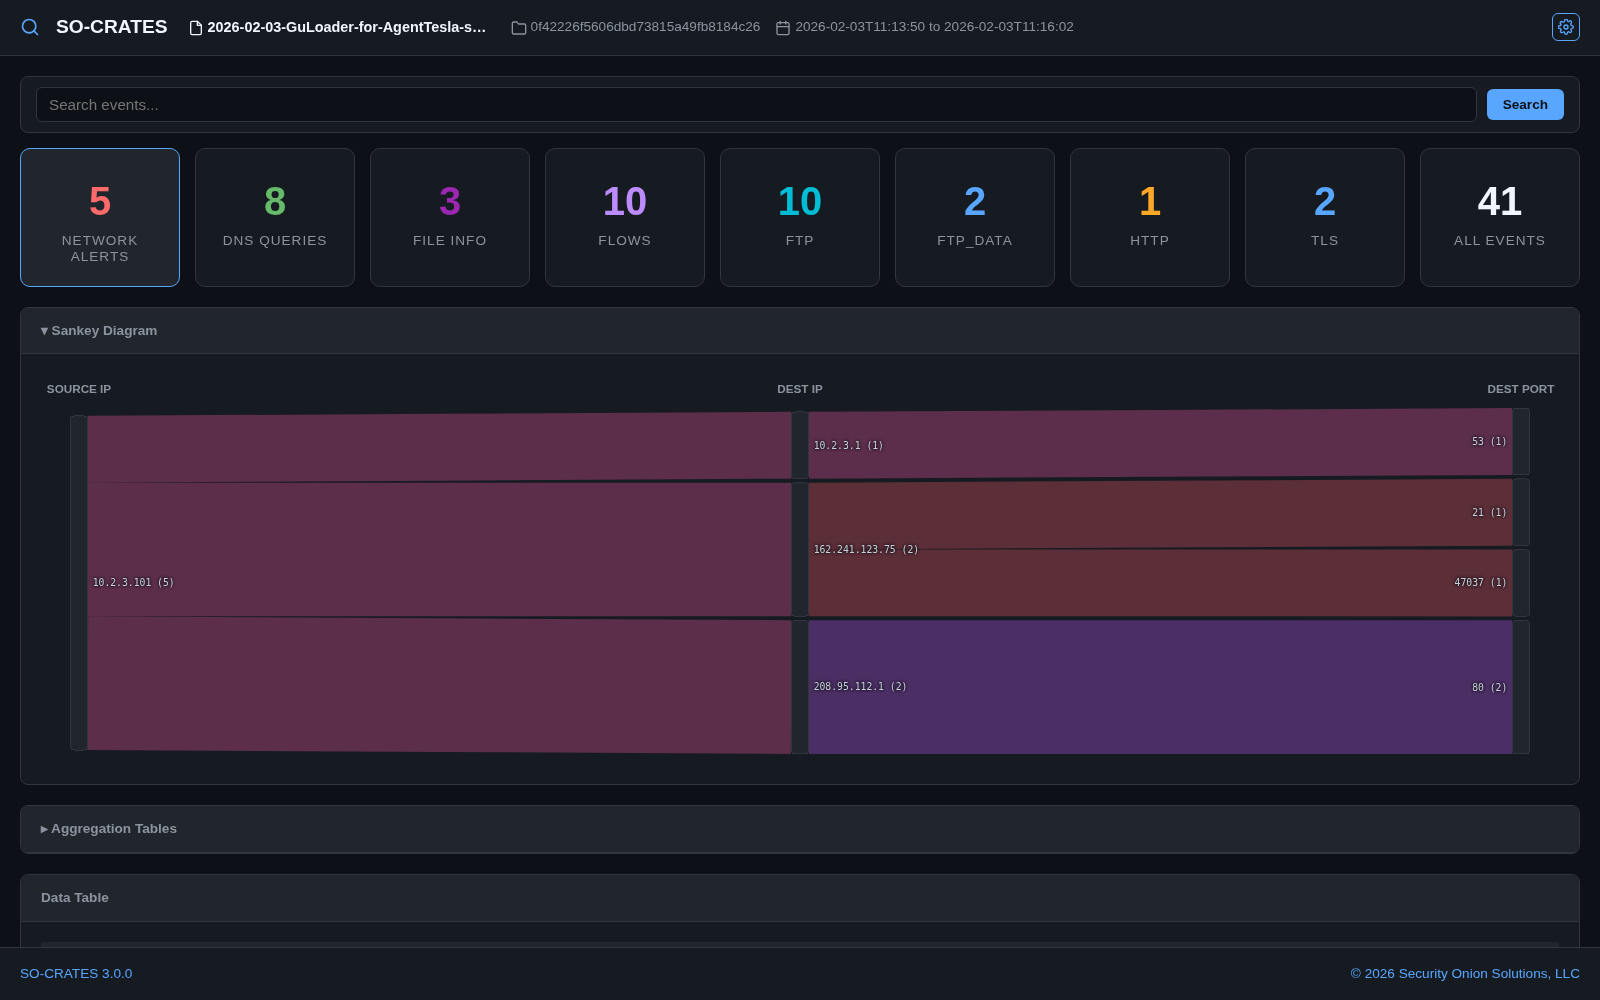Select the HTTP card

point(1150,217)
